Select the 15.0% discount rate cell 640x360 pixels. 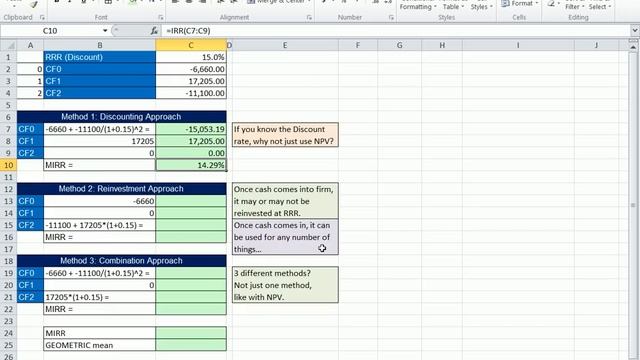pyautogui.click(x=191, y=57)
